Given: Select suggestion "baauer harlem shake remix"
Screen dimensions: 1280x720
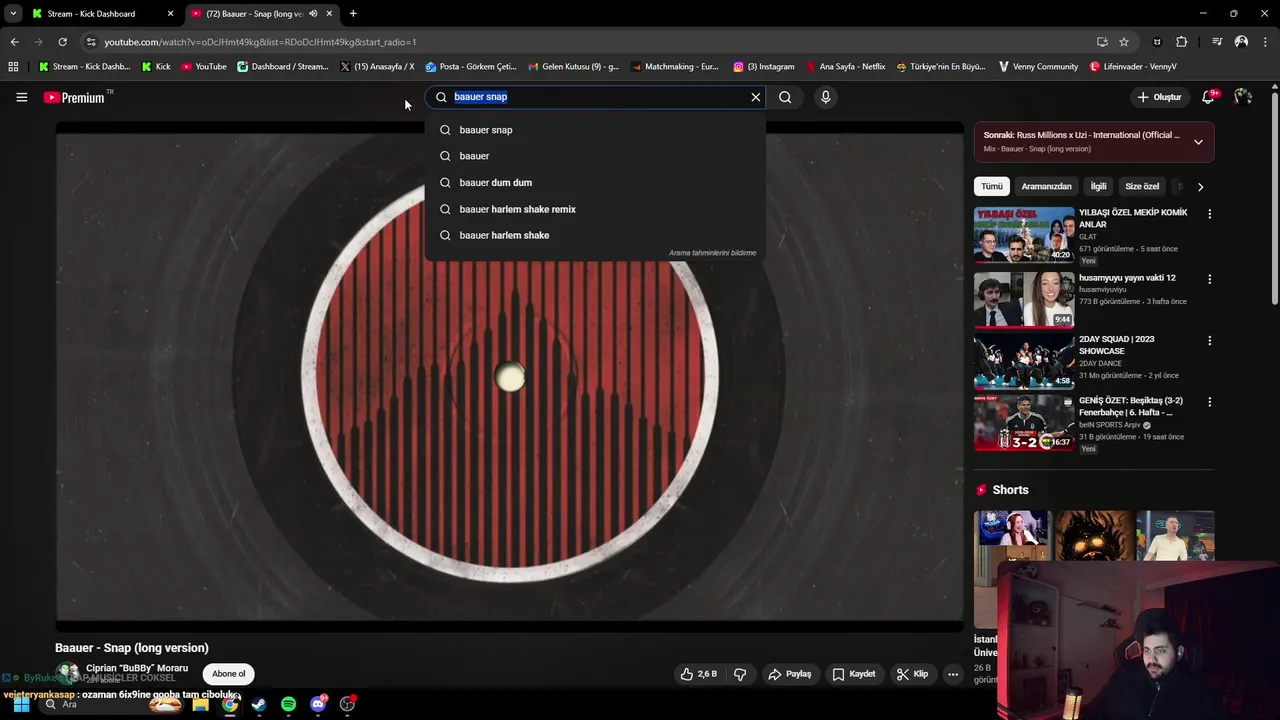Looking at the screenshot, I should [x=595, y=209].
